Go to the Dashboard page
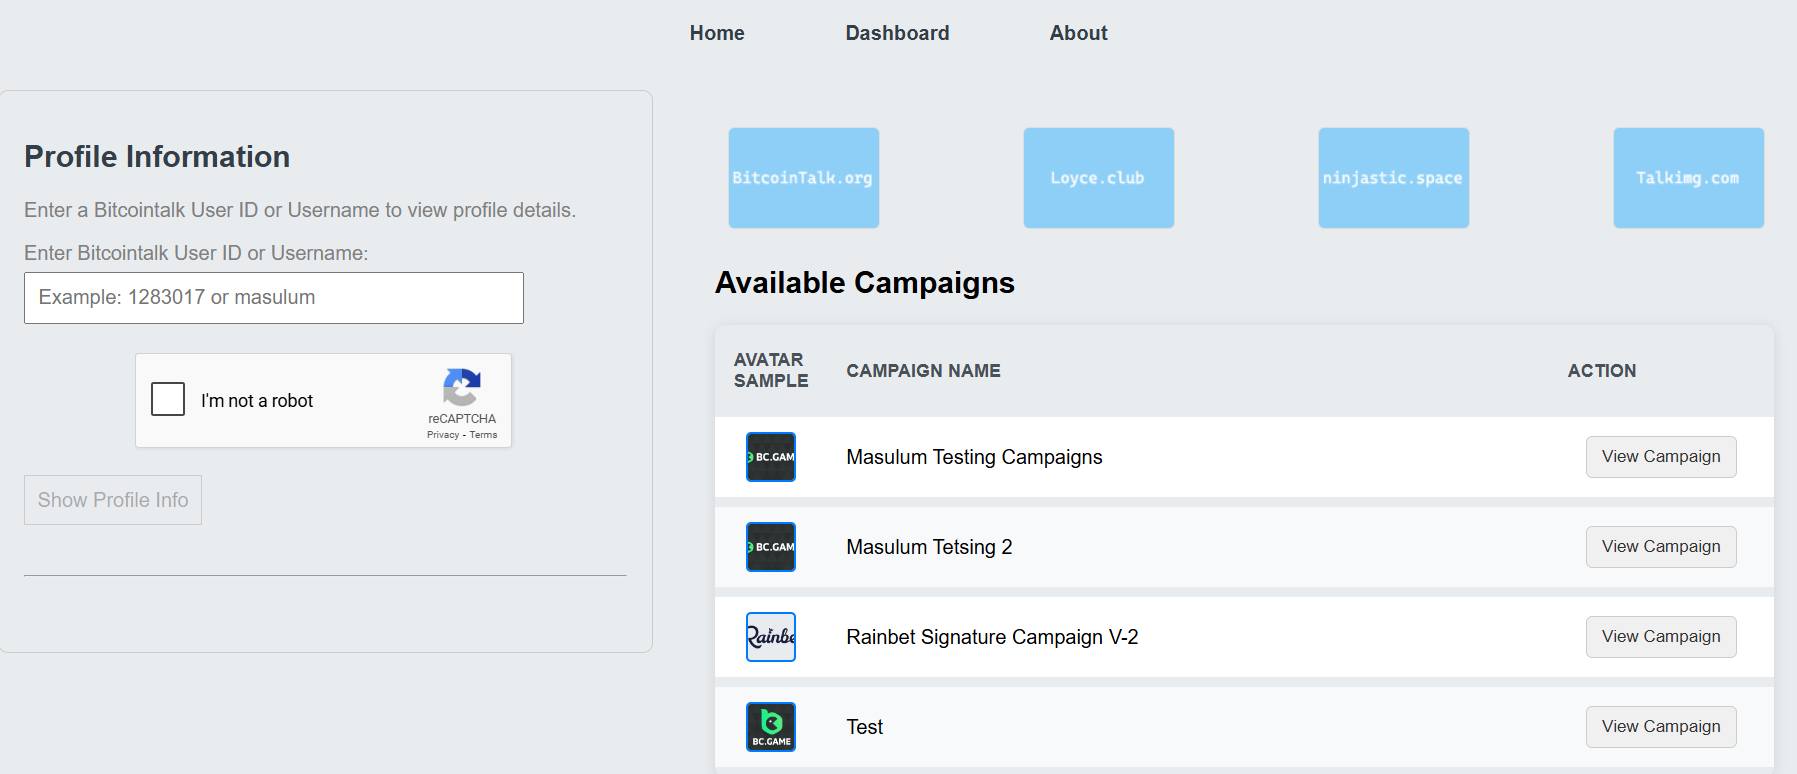 tap(897, 33)
